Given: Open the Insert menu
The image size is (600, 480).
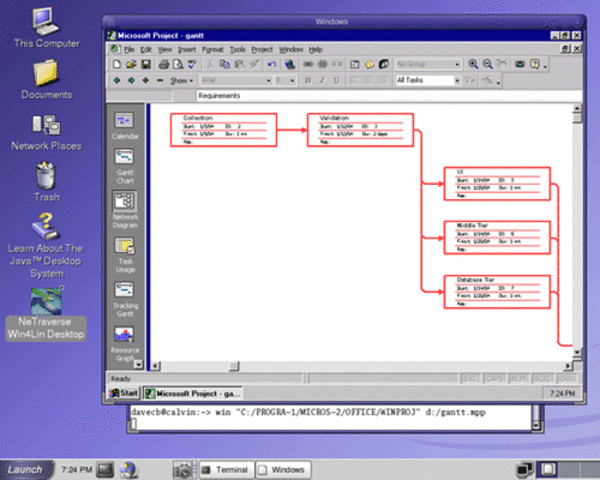Looking at the screenshot, I should pos(187,50).
